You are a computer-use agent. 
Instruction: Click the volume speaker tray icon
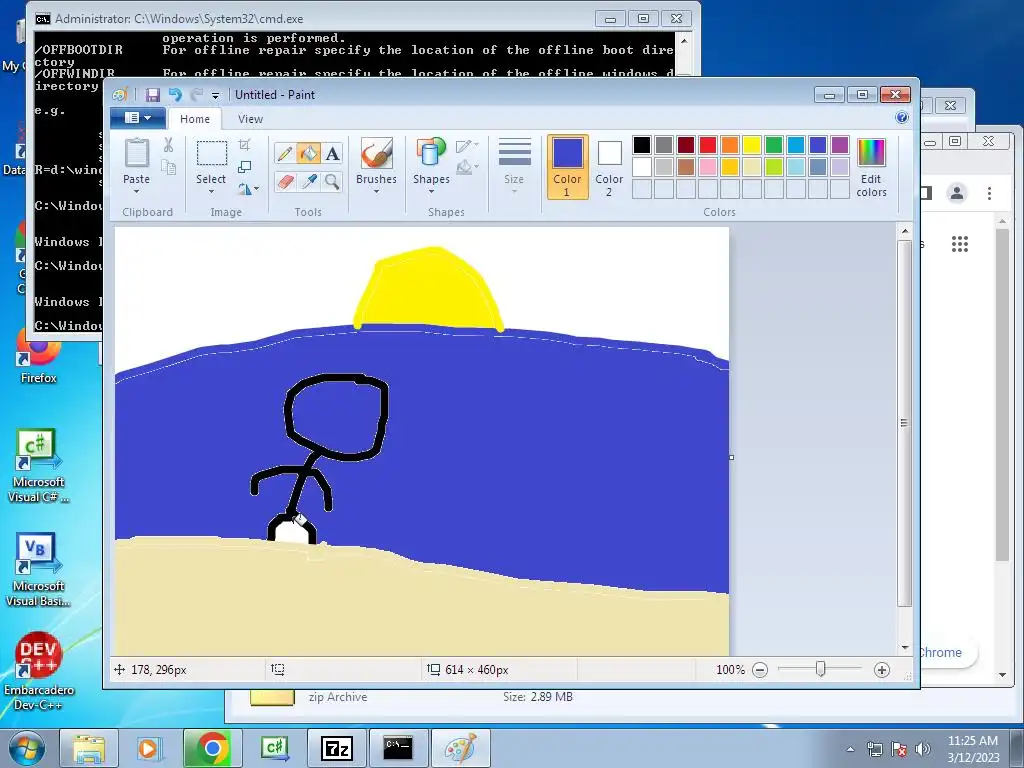(923, 749)
